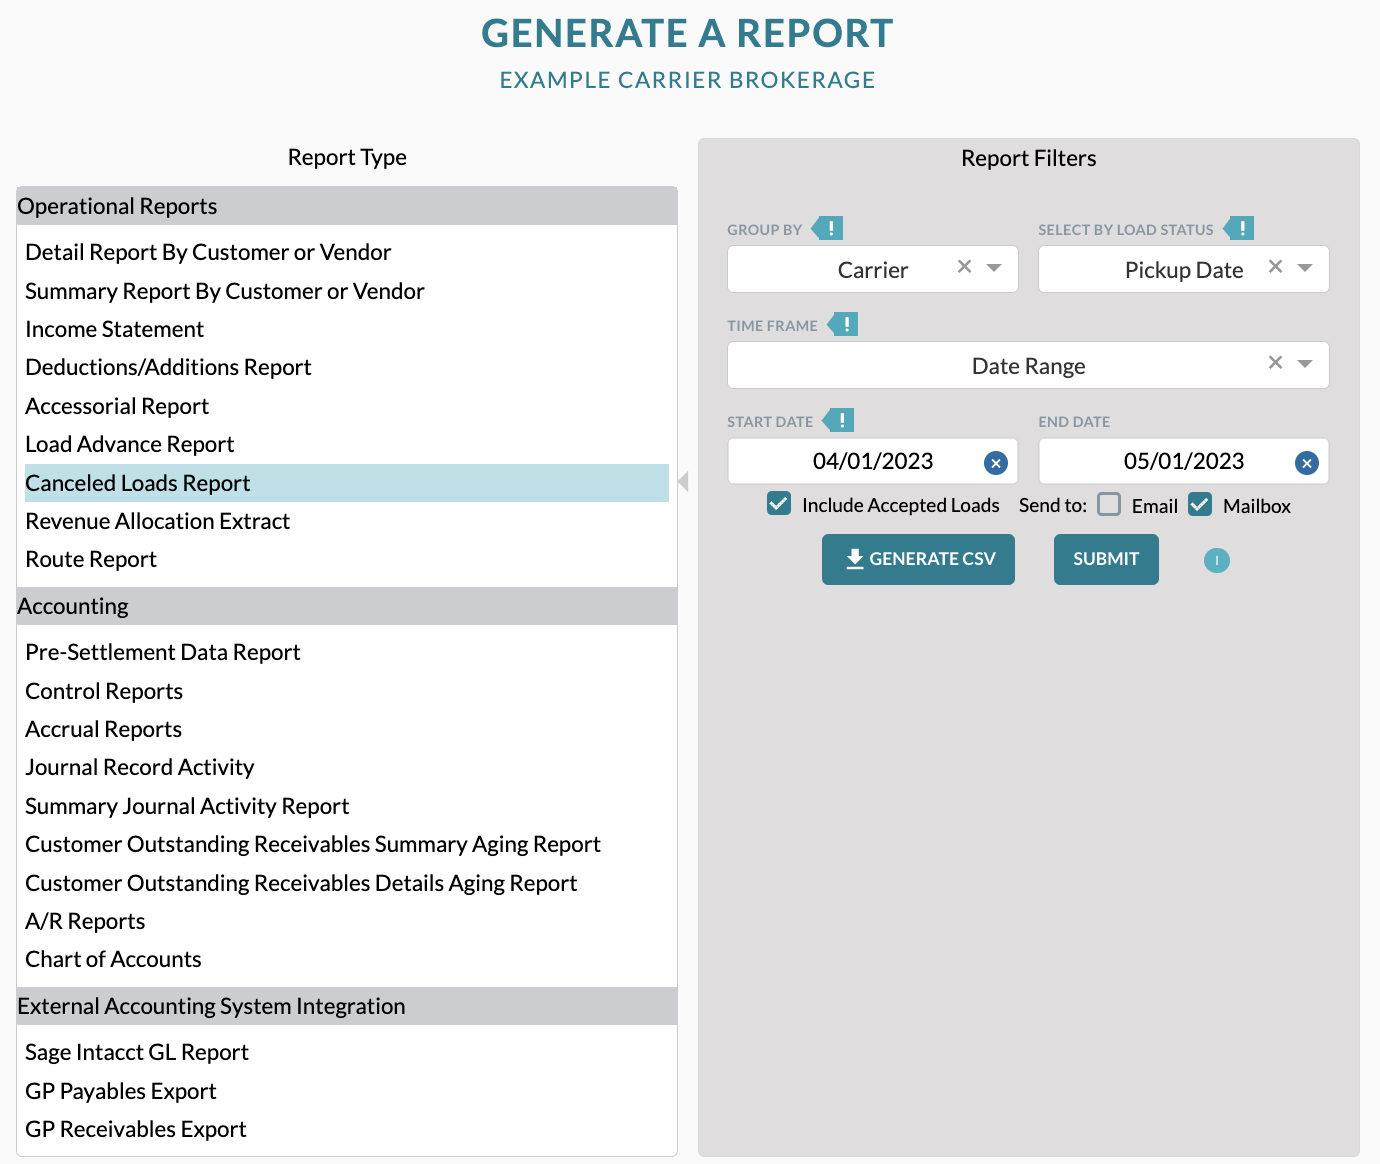Expand the Time Frame dropdown
Screen dimensions: 1380x1164
1306,365
